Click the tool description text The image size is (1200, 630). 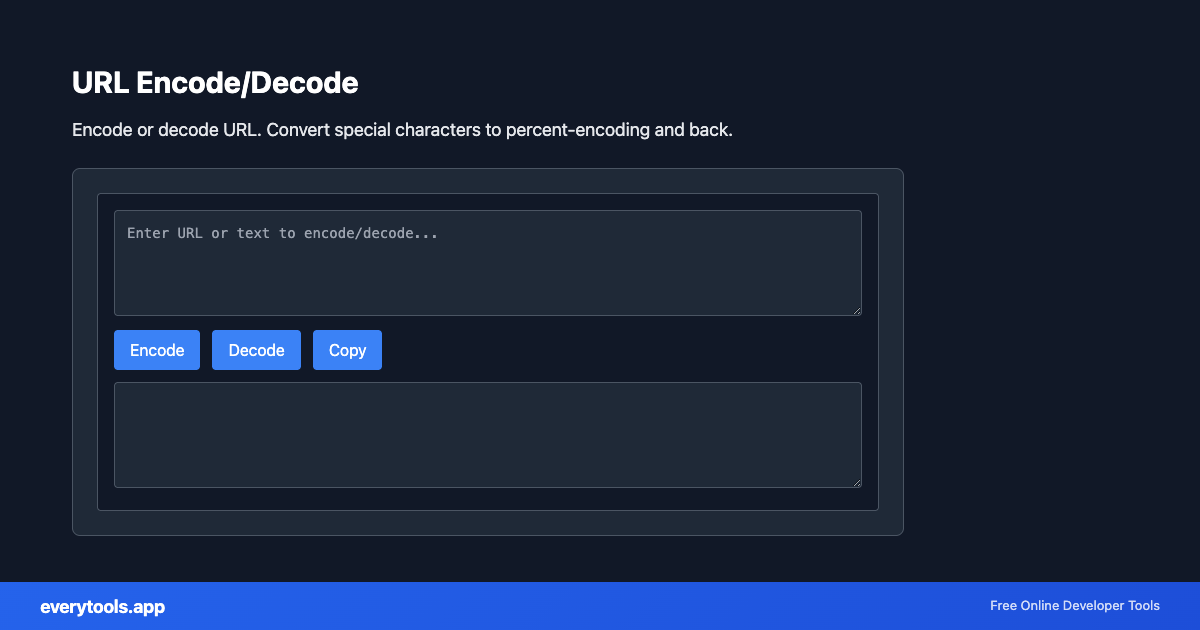coord(401,129)
